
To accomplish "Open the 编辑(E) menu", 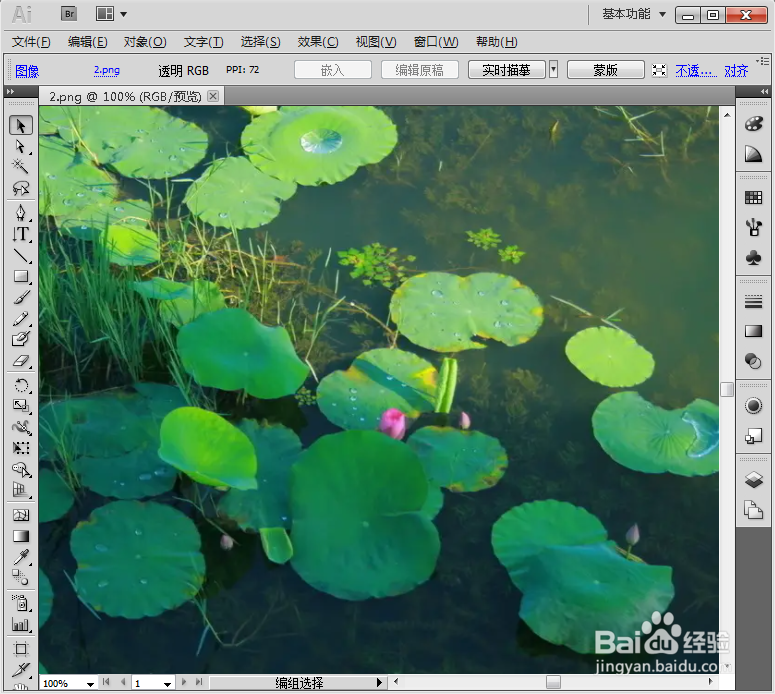I will pos(87,42).
